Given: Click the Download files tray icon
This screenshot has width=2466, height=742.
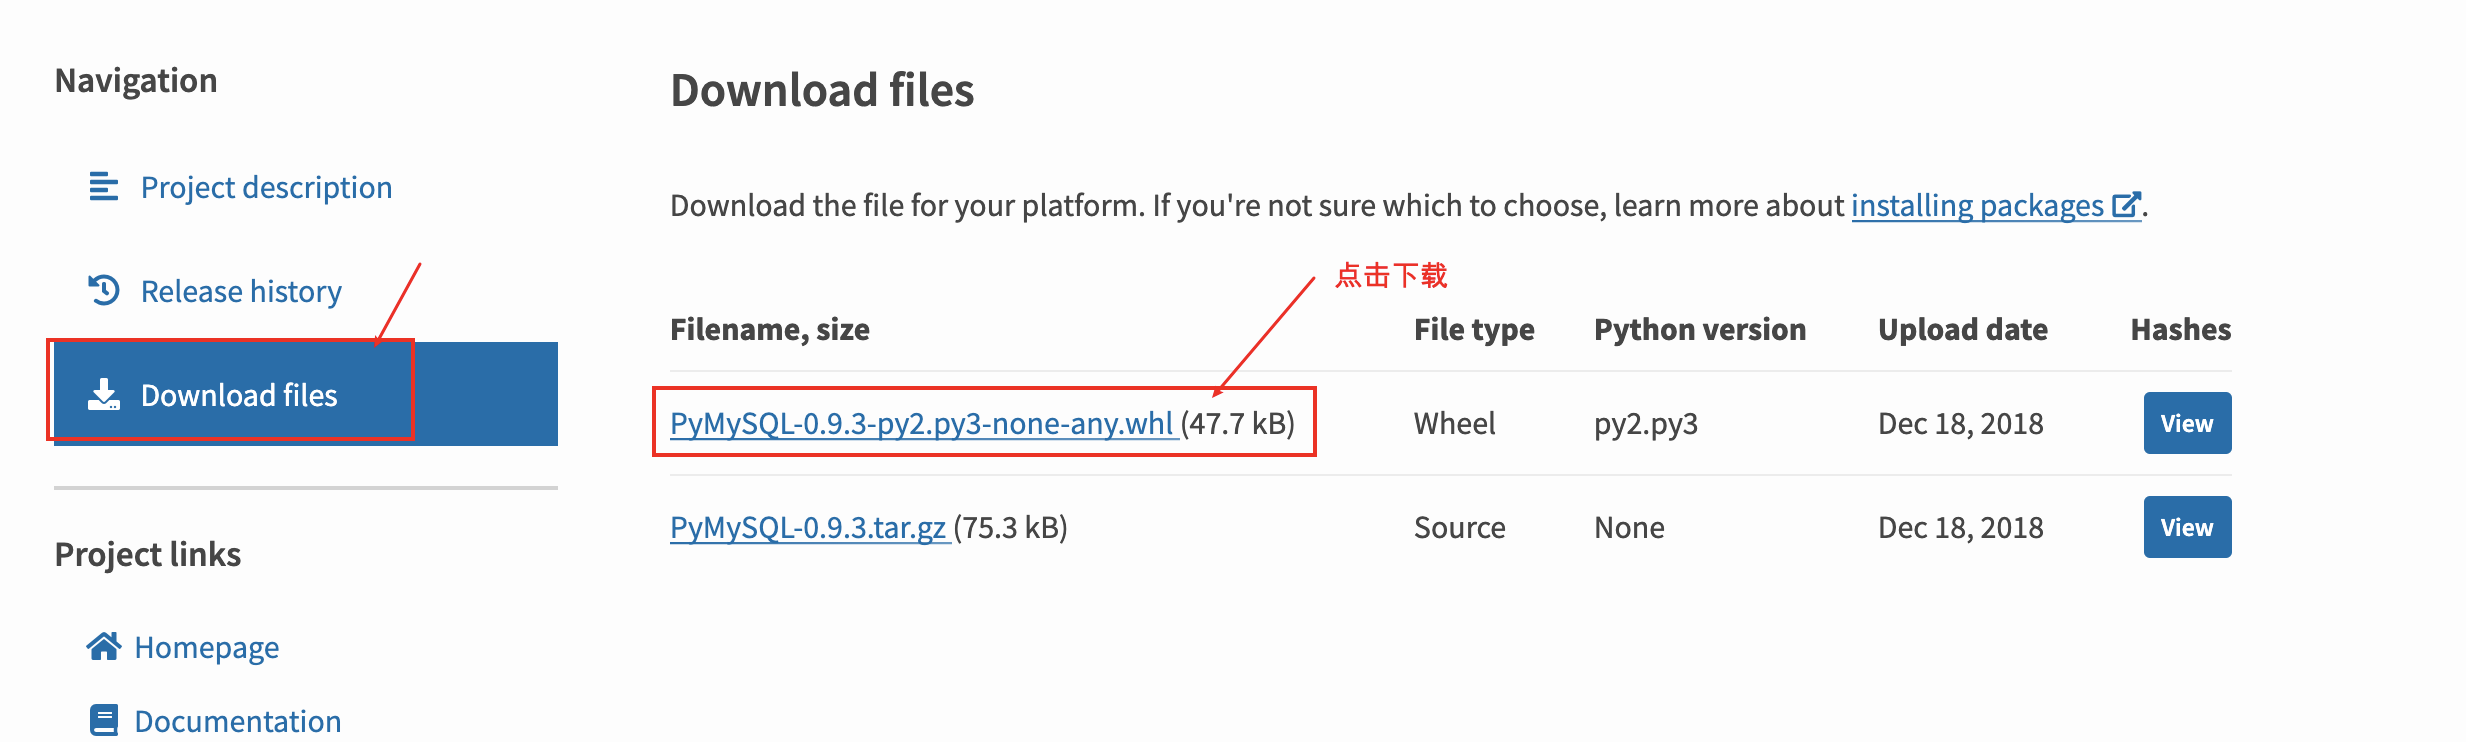Looking at the screenshot, I should 104,395.
